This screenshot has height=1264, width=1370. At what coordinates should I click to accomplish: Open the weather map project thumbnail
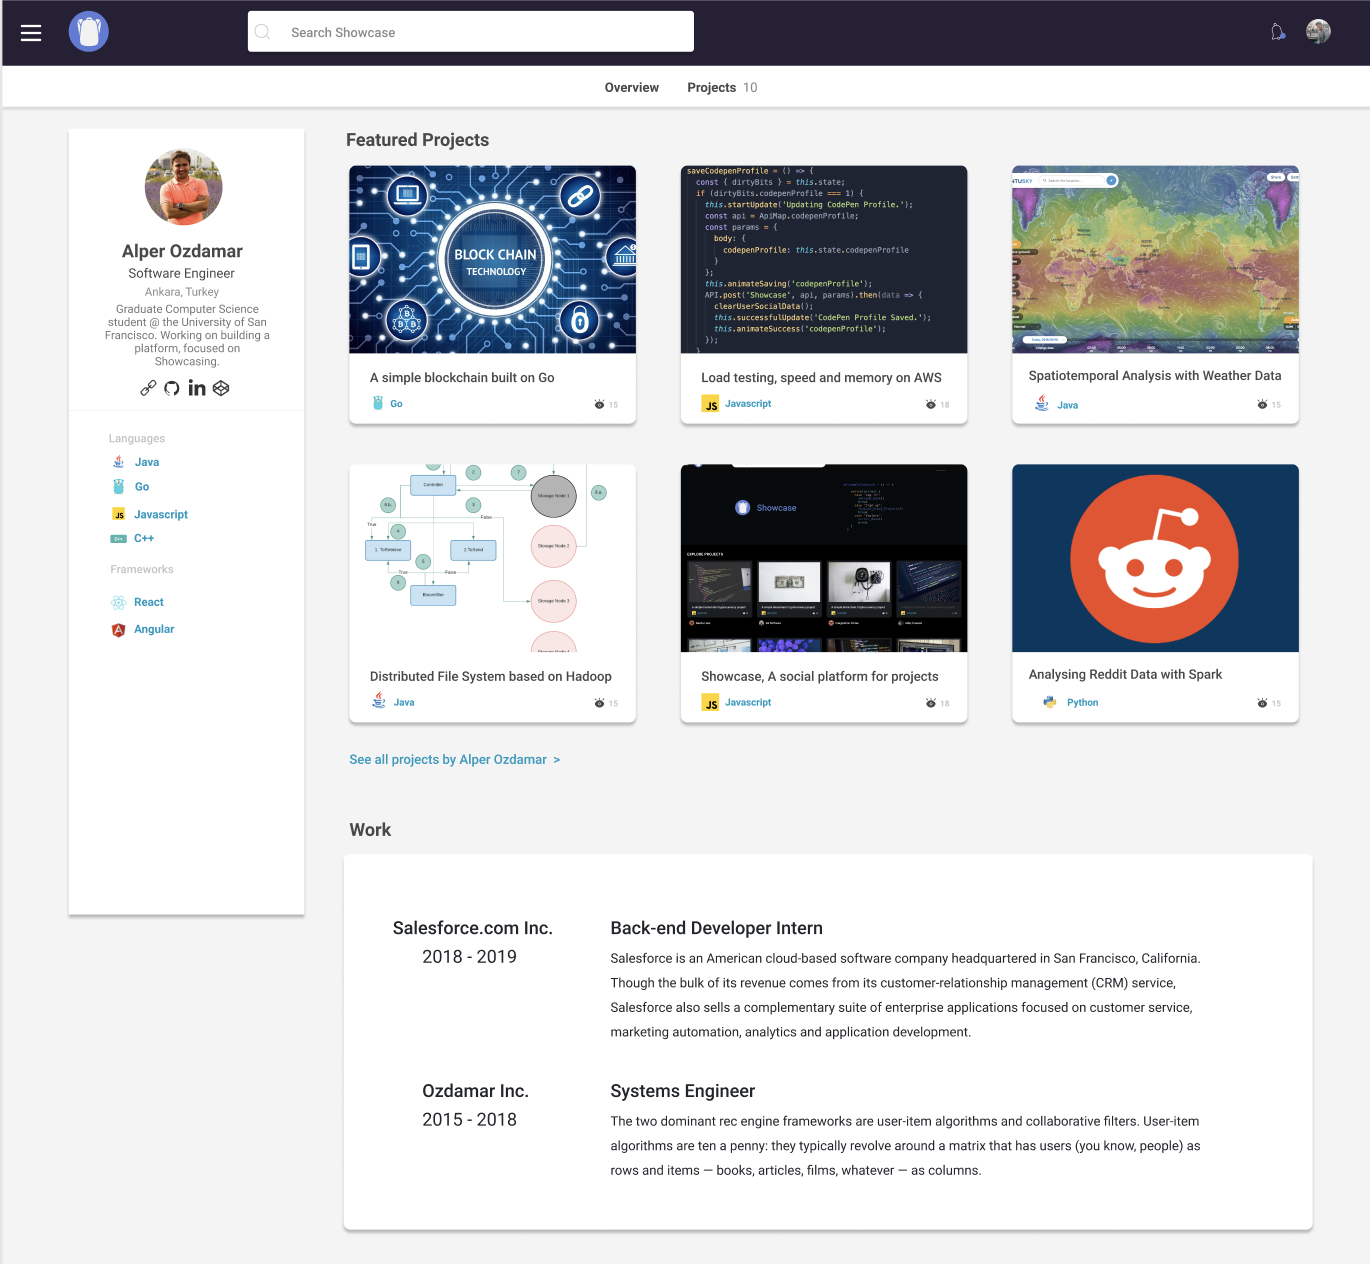(1155, 259)
